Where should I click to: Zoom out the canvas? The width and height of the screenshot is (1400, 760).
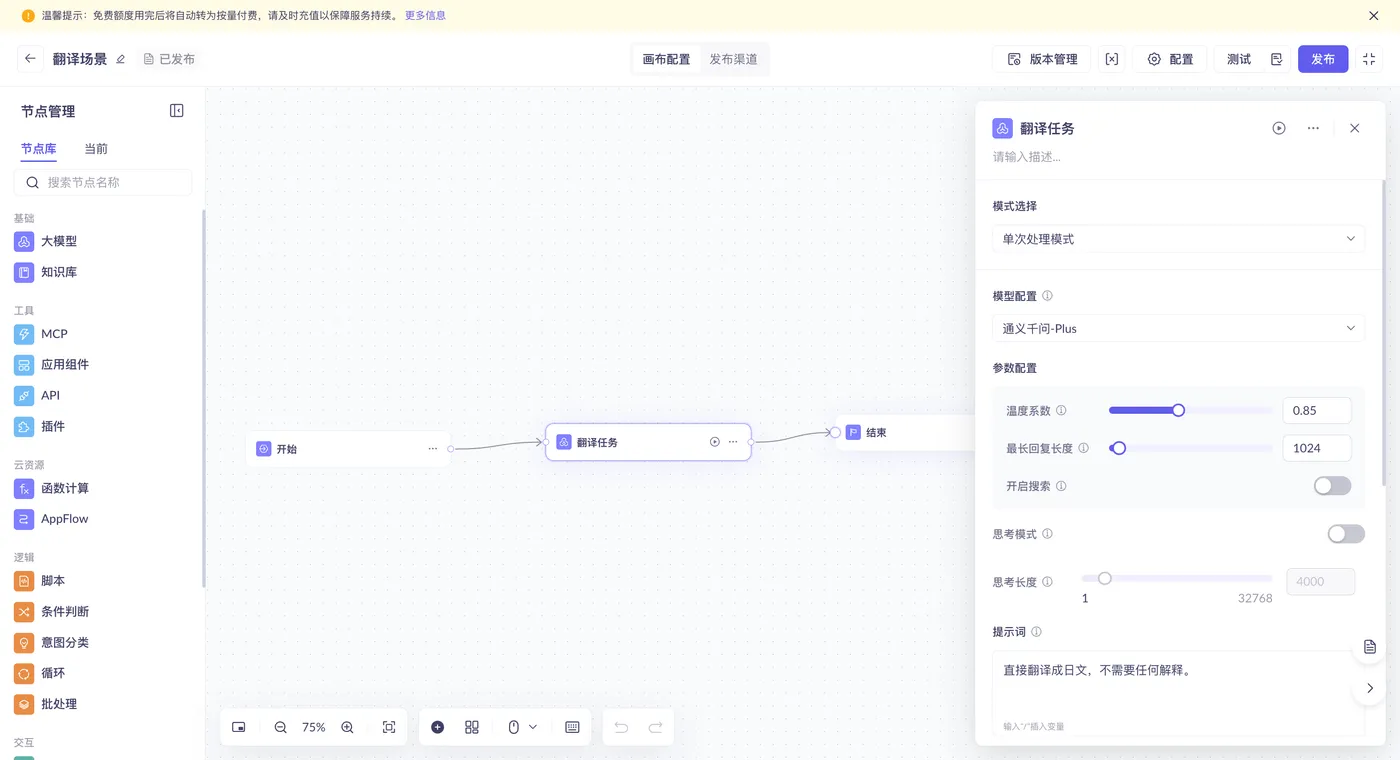(281, 727)
